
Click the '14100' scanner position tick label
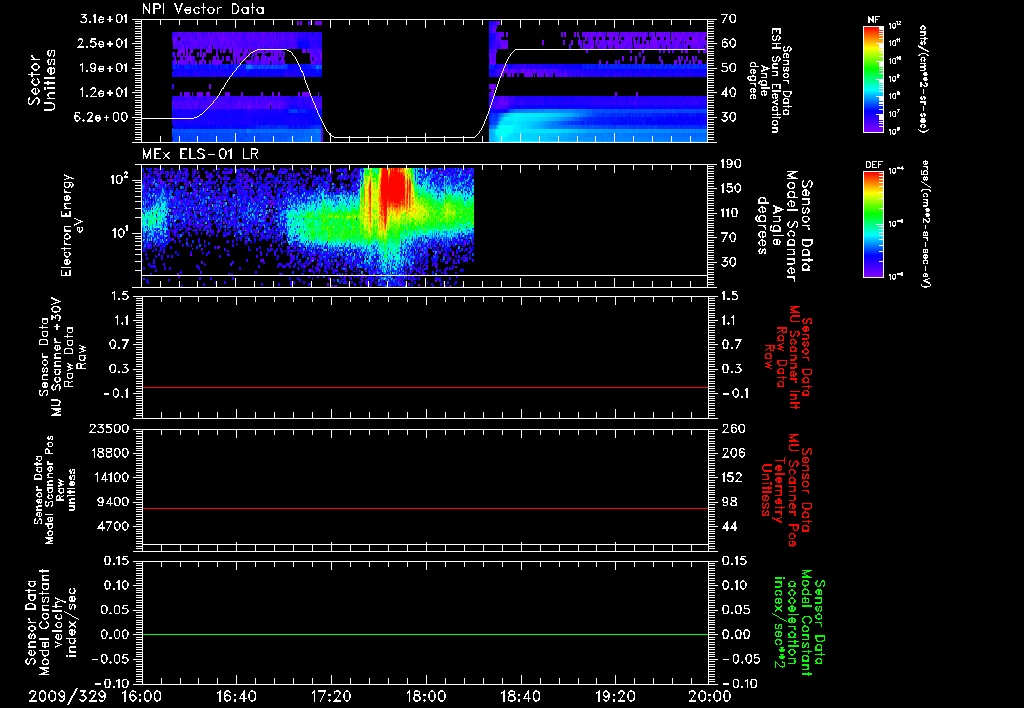(109, 477)
